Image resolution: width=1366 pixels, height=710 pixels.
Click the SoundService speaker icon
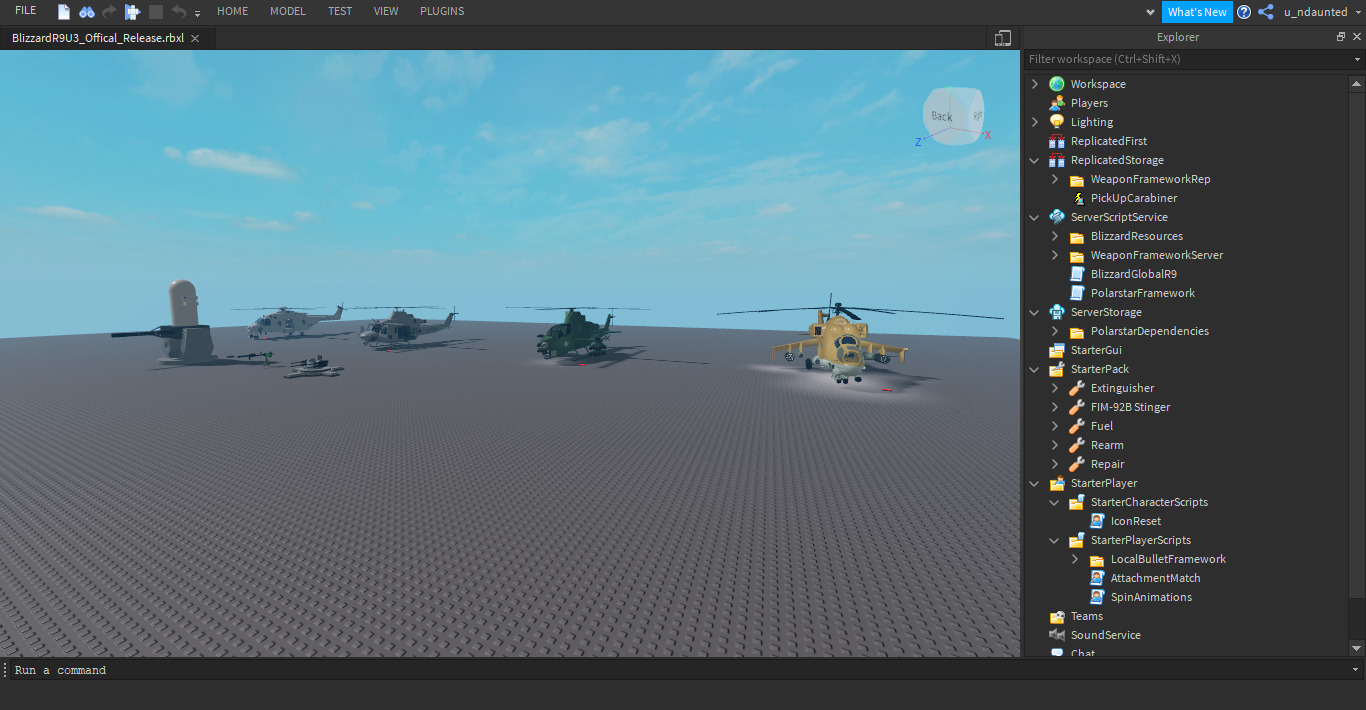click(x=1057, y=635)
